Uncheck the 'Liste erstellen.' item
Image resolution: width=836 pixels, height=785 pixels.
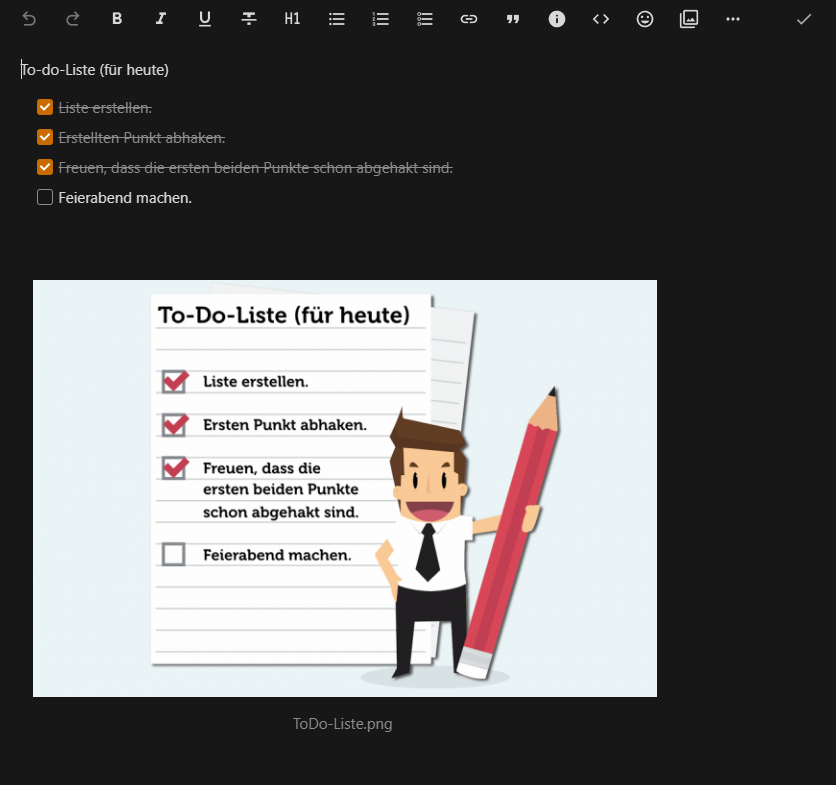tap(45, 107)
